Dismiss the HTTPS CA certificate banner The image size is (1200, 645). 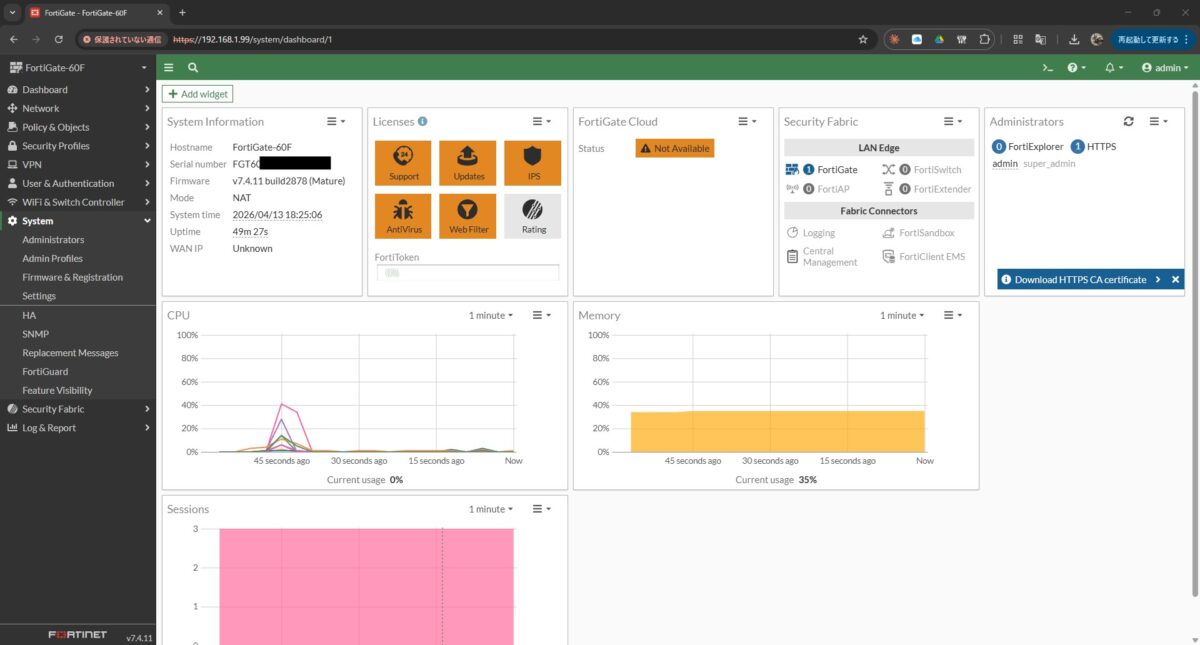click(x=1176, y=280)
